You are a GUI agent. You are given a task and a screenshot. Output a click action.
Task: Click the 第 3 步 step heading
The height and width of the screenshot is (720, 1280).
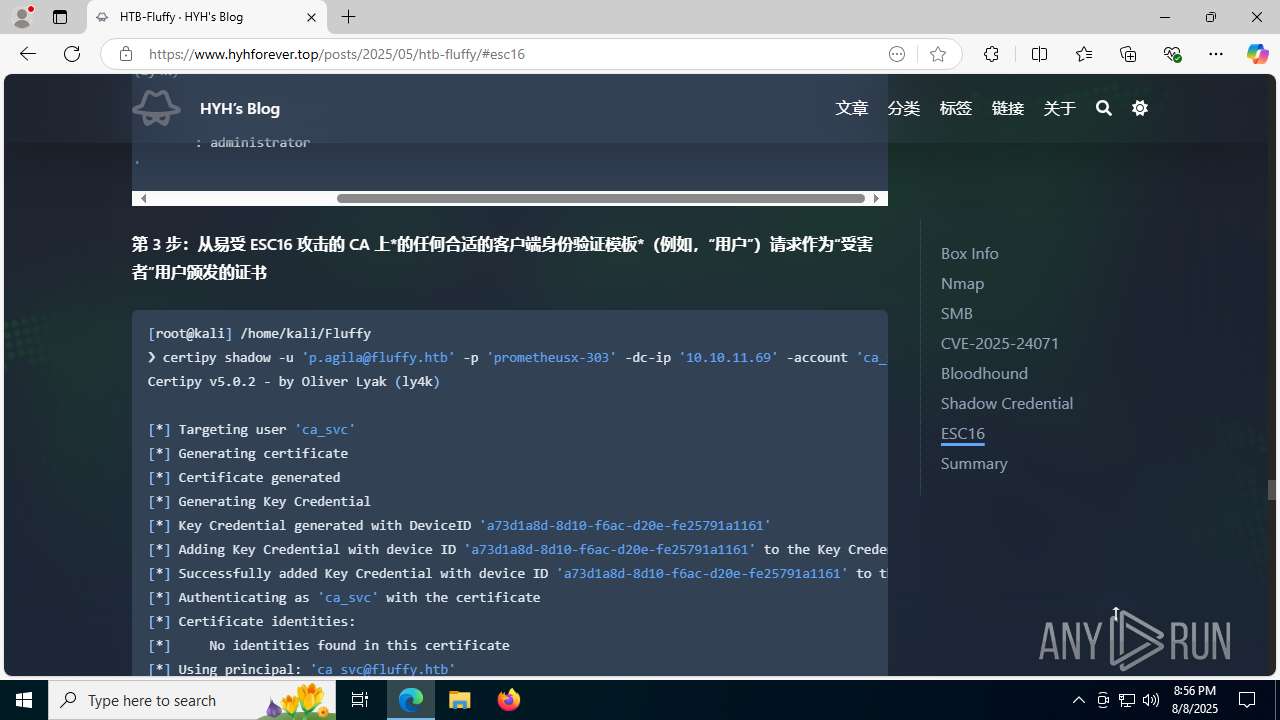pyautogui.click(x=502, y=258)
